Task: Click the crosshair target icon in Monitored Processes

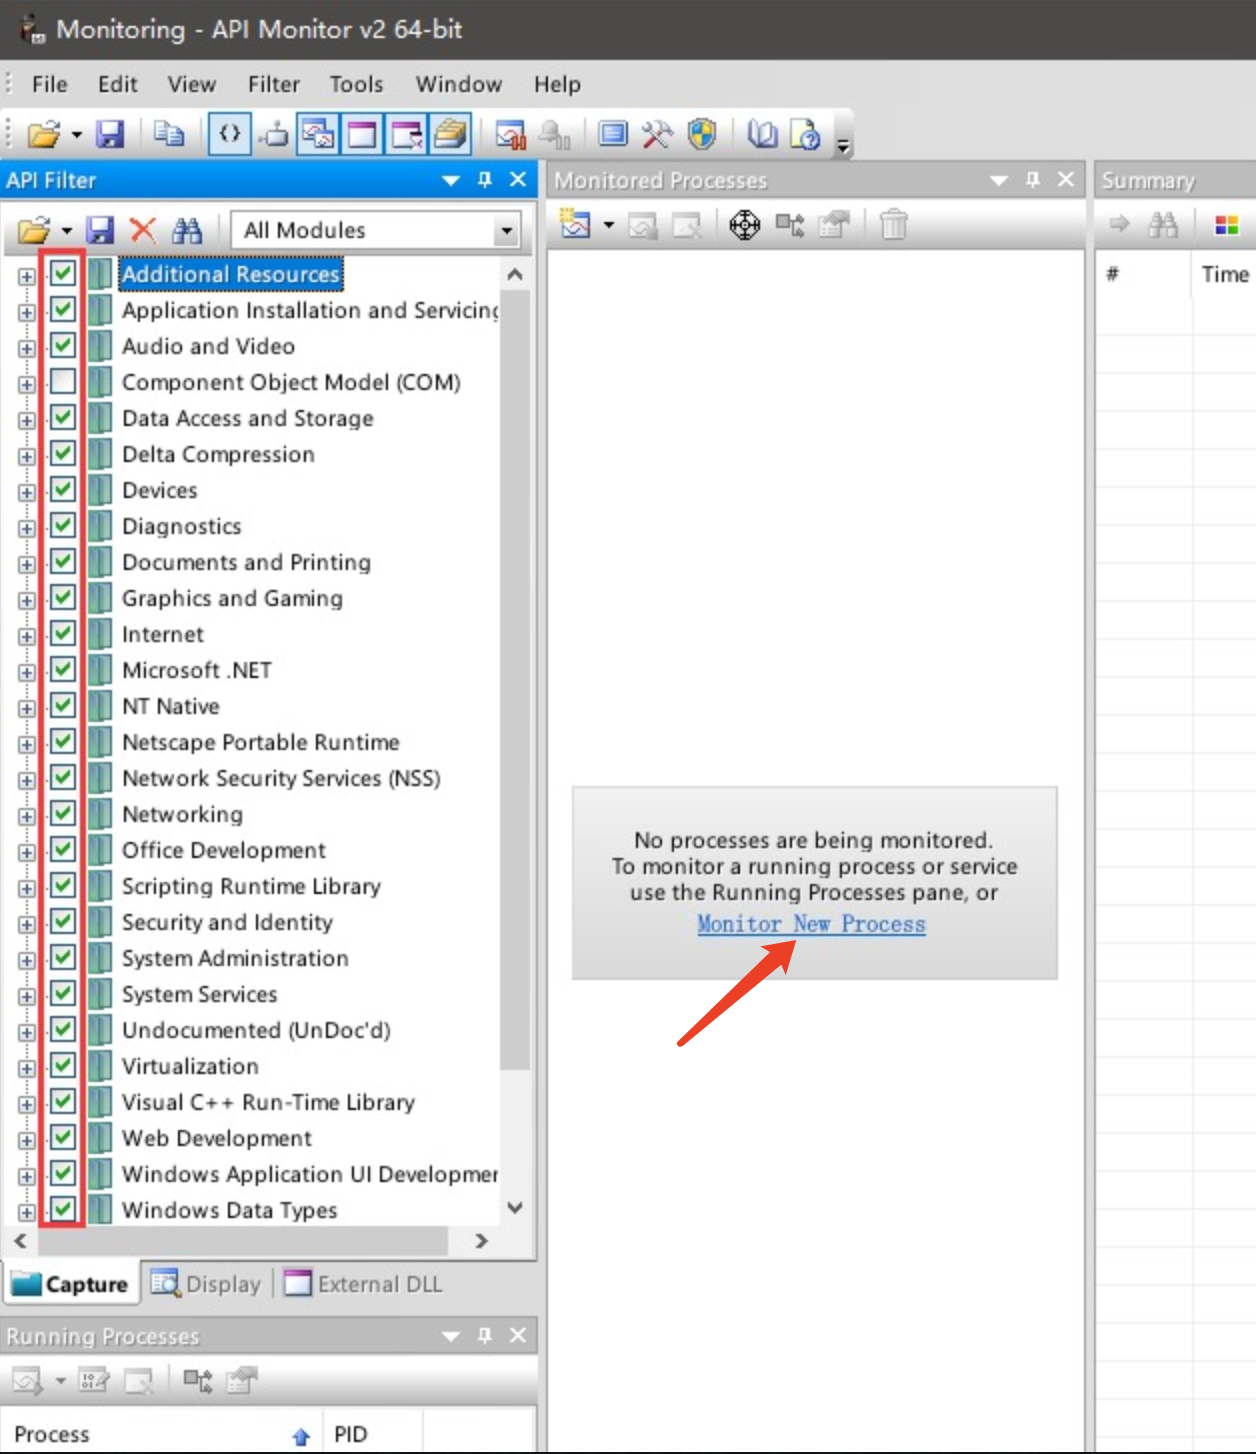Action: (744, 225)
